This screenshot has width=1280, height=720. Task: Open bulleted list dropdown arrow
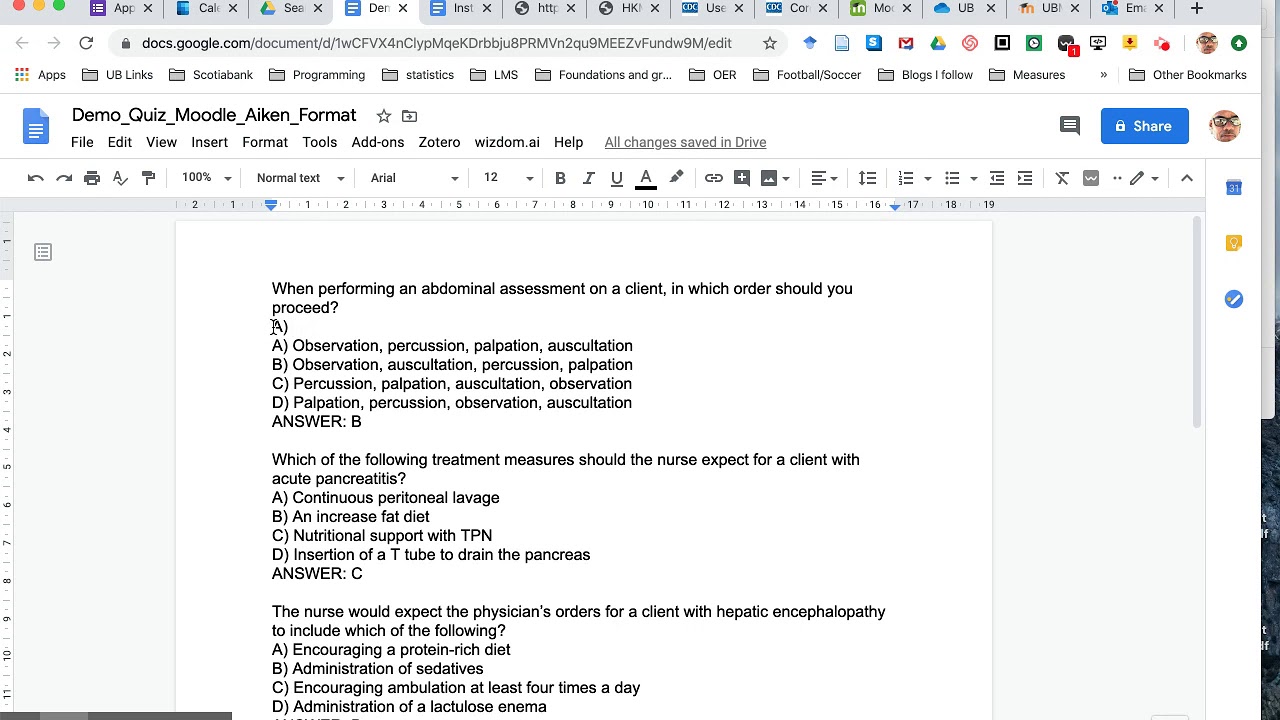974,178
